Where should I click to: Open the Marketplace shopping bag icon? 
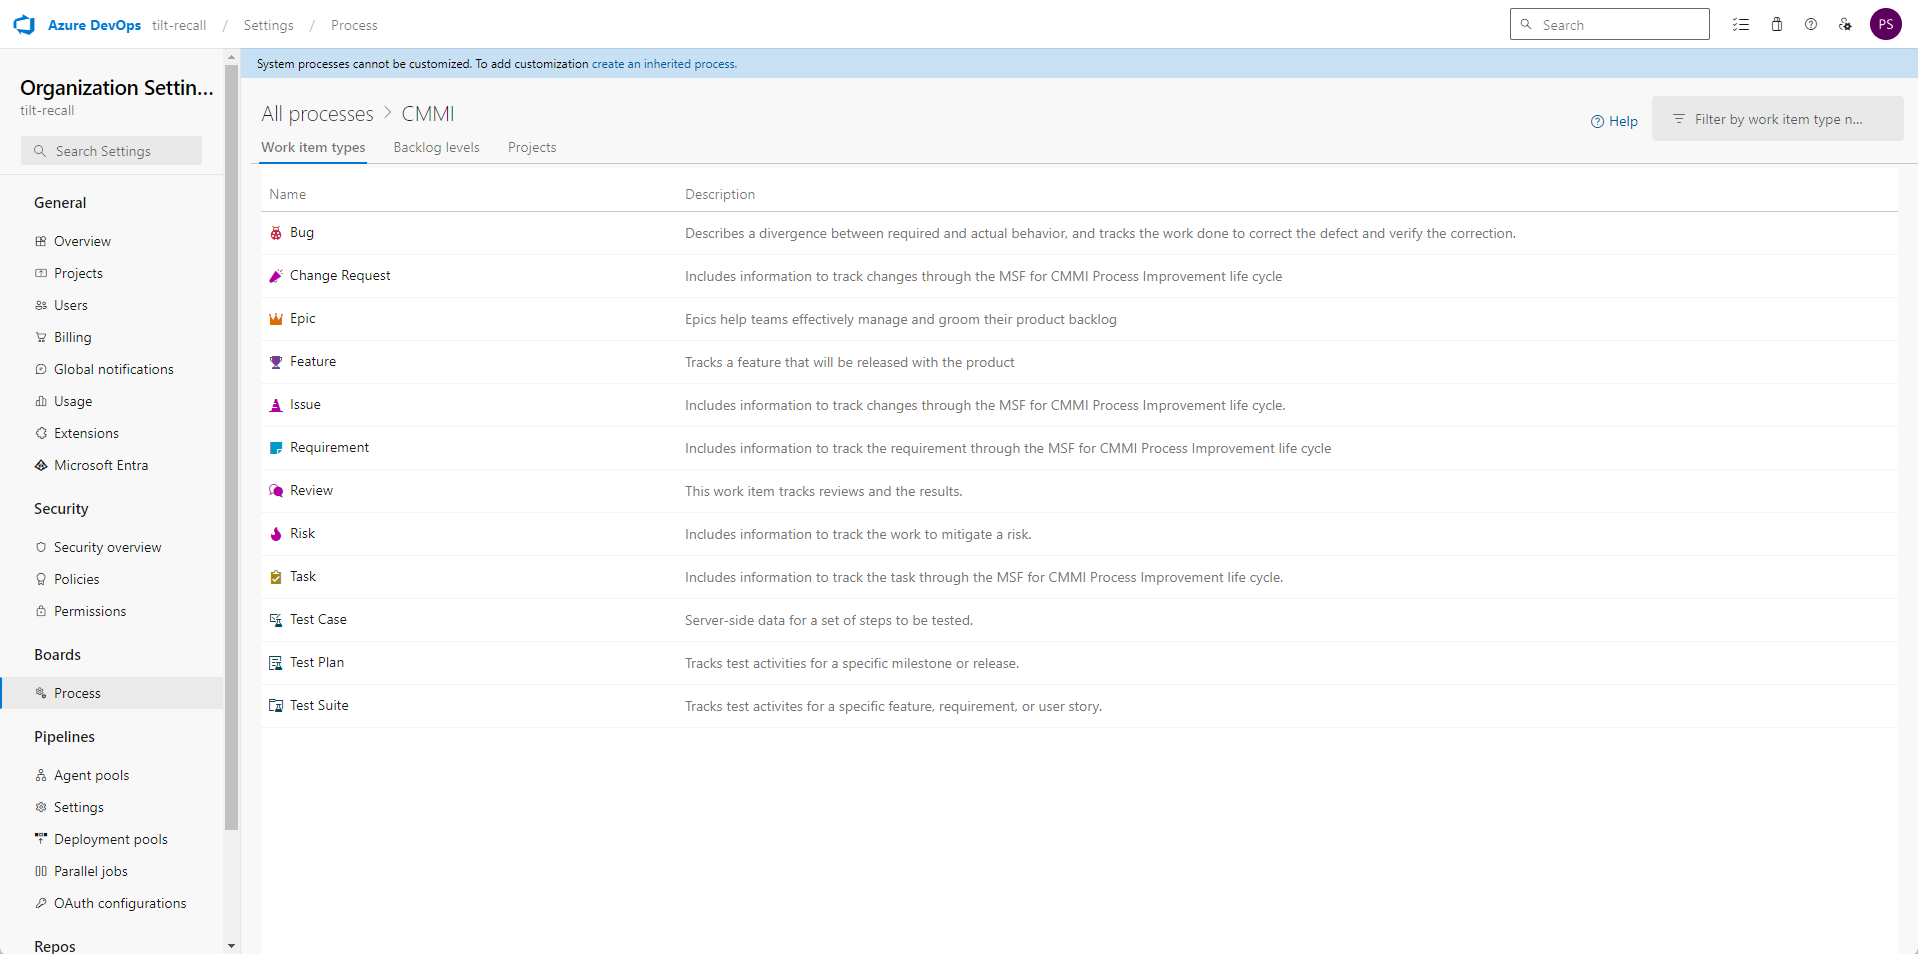1777,24
